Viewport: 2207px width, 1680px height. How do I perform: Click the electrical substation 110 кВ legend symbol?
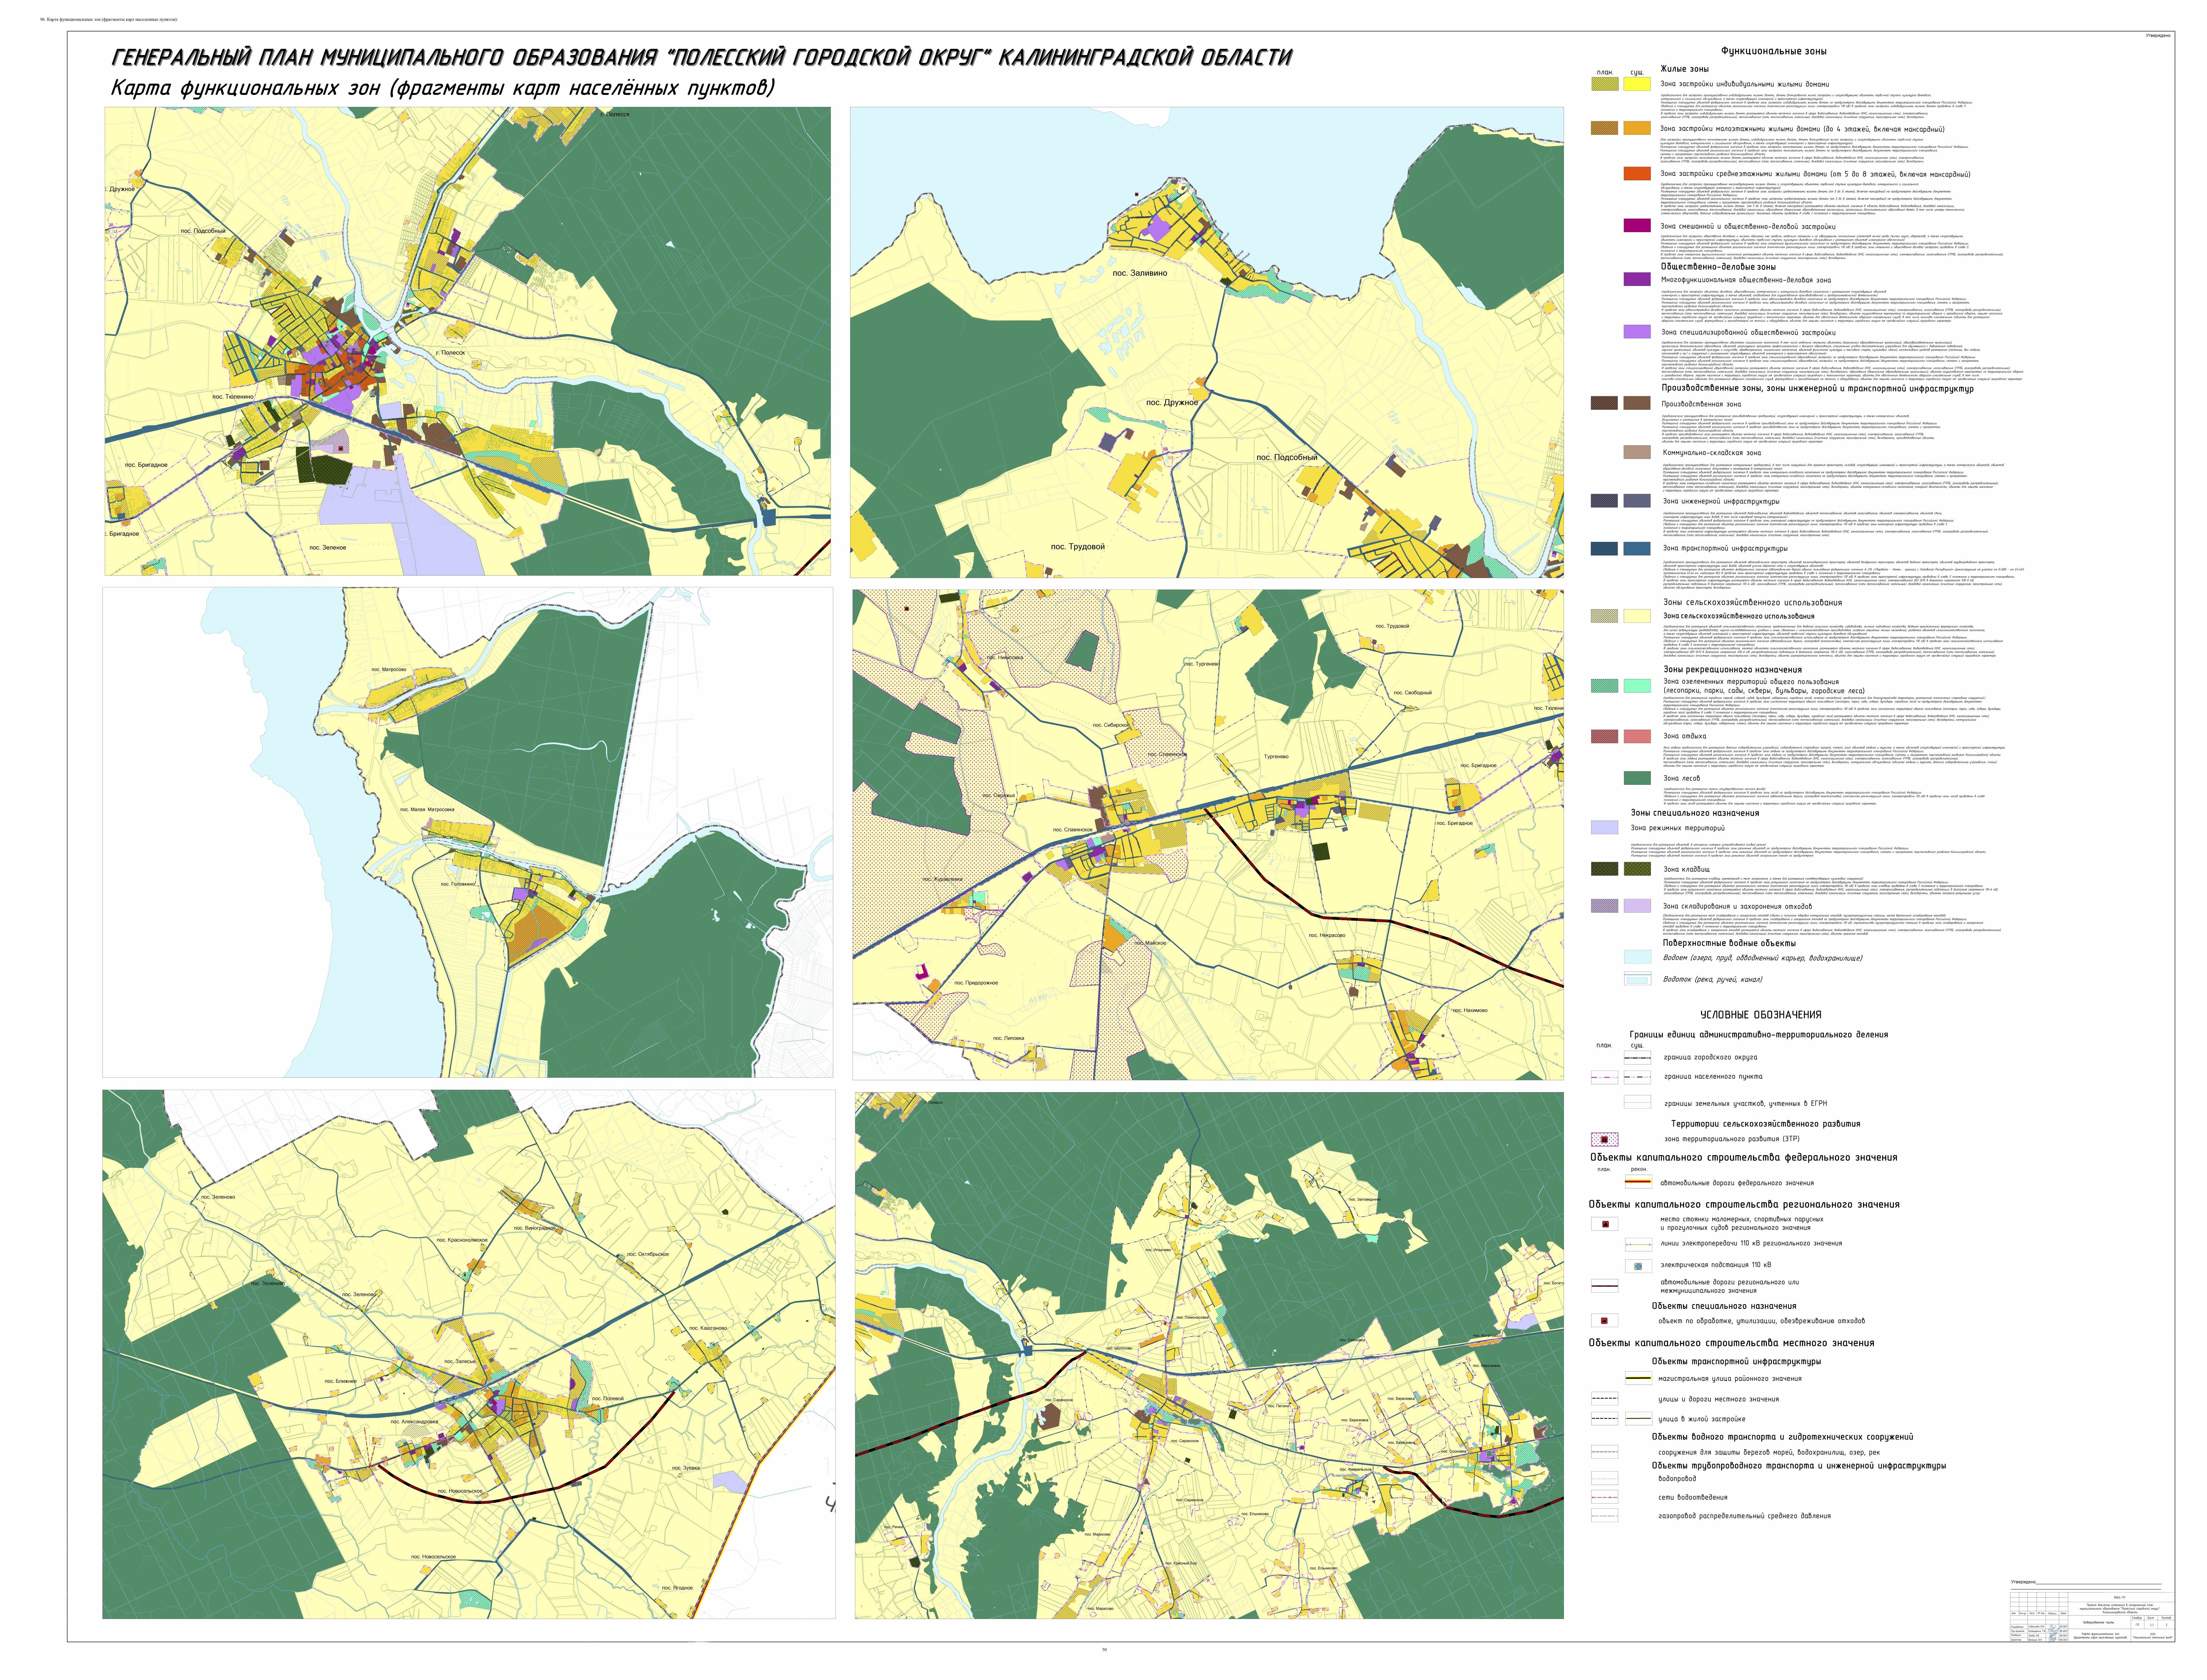coord(1638,1266)
